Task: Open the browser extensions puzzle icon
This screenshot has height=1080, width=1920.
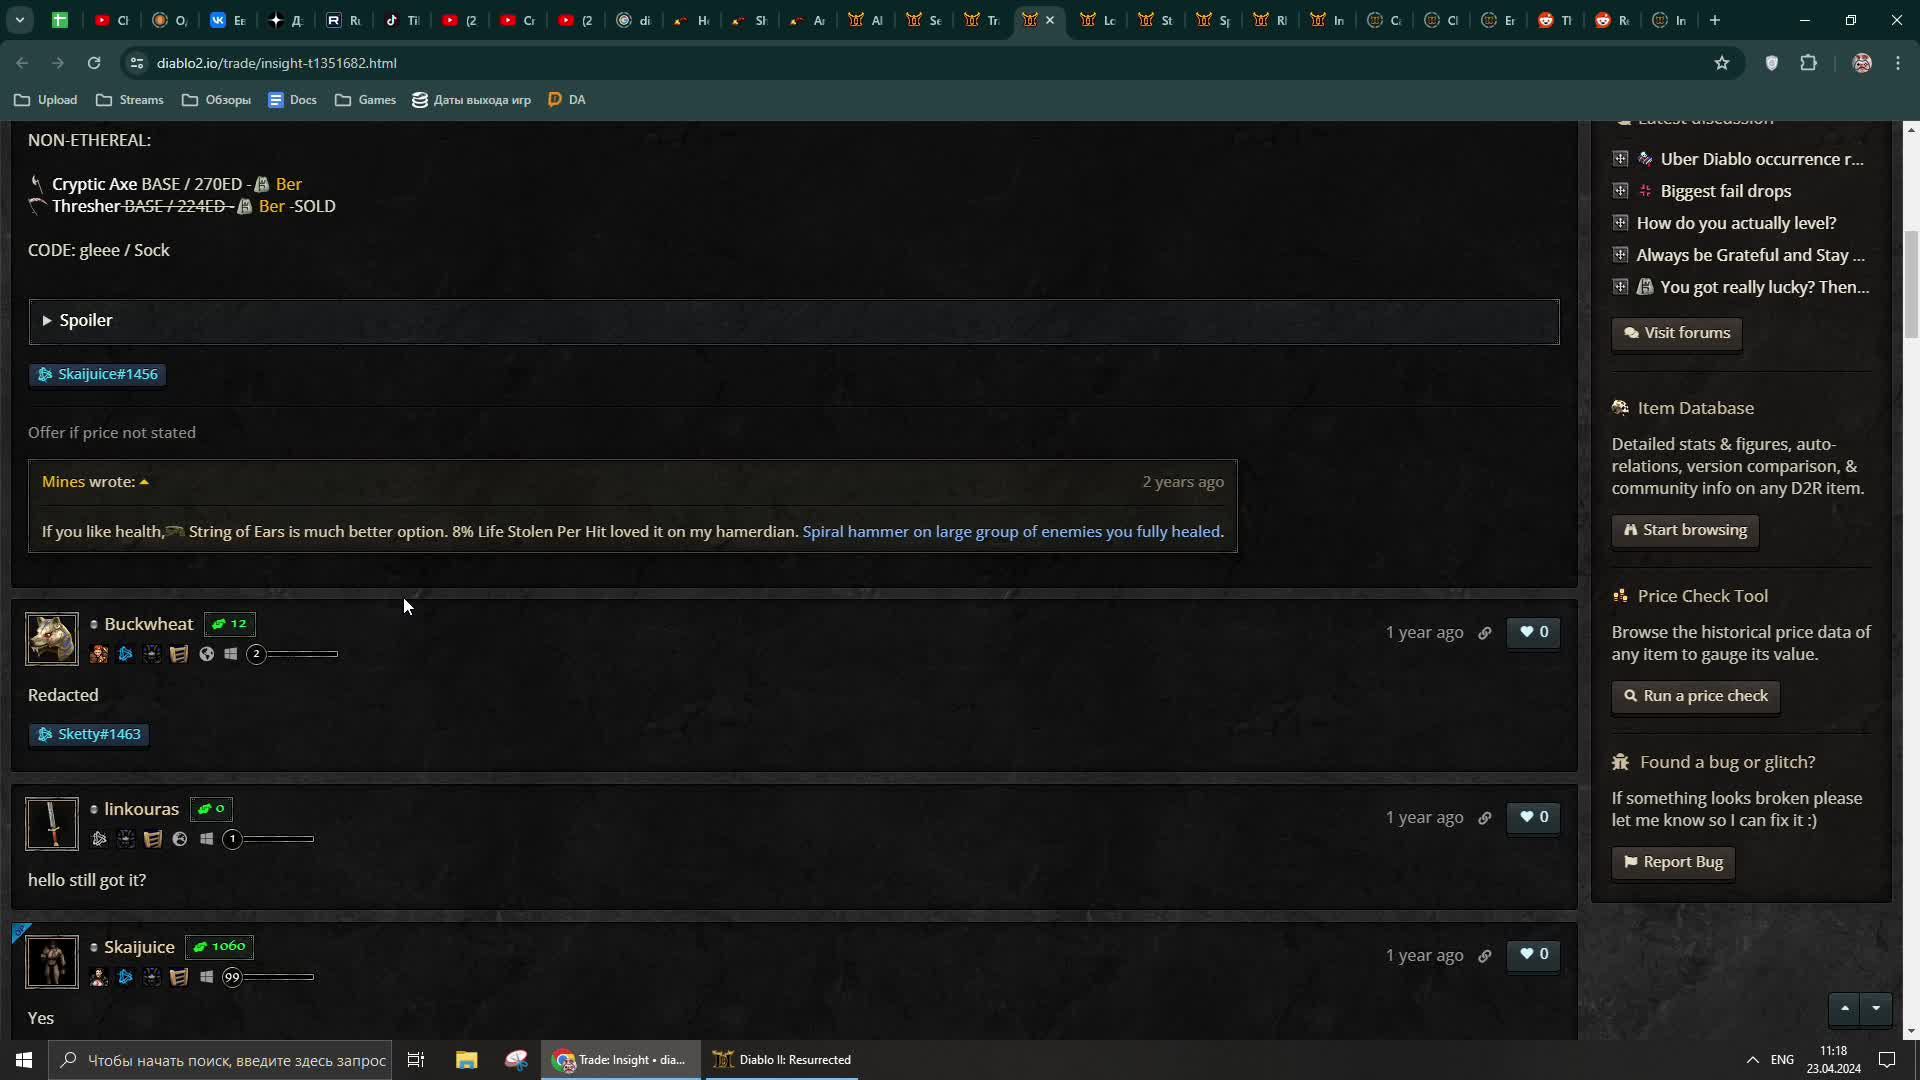Action: 1809,63
